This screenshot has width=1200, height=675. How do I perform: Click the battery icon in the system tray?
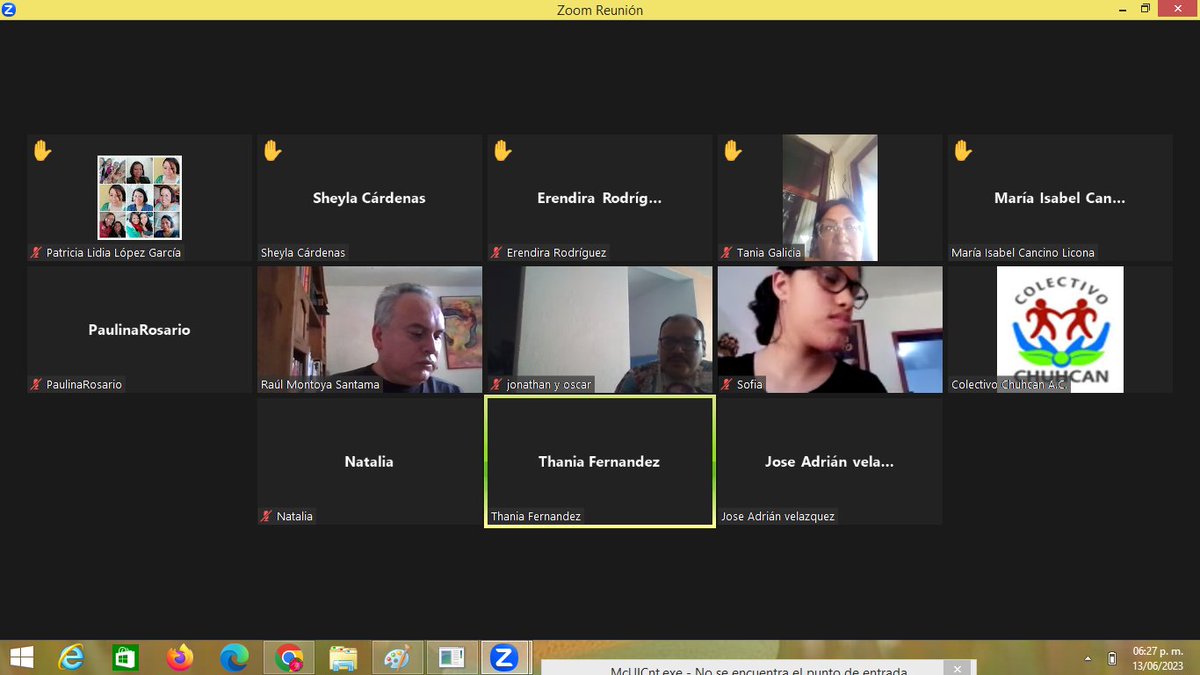point(1112,658)
